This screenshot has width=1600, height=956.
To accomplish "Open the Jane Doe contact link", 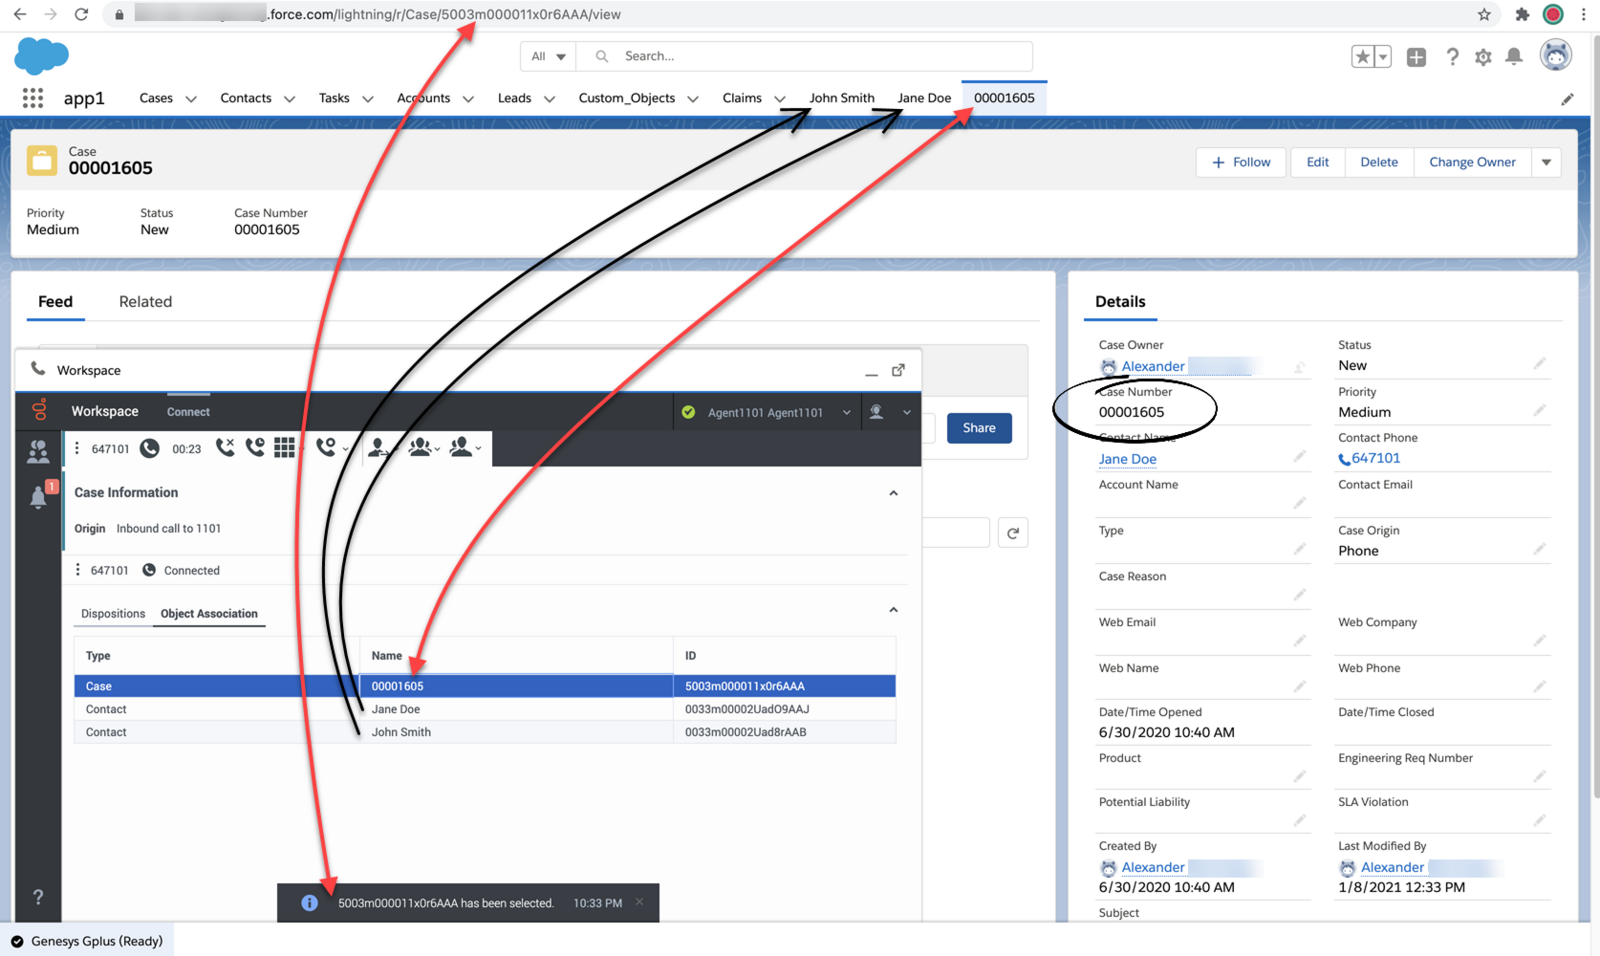I will (1127, 459).
